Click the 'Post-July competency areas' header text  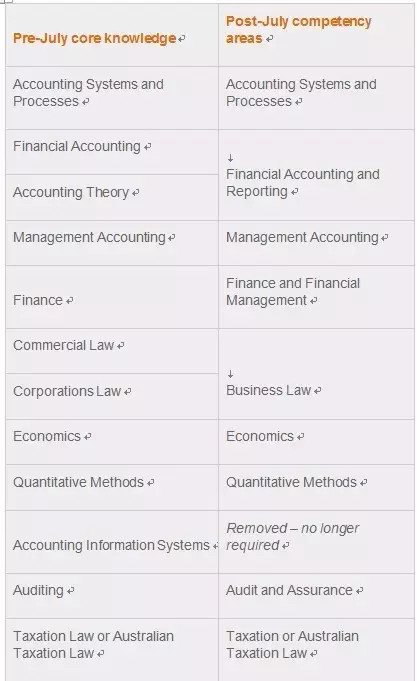click(298, 30)
